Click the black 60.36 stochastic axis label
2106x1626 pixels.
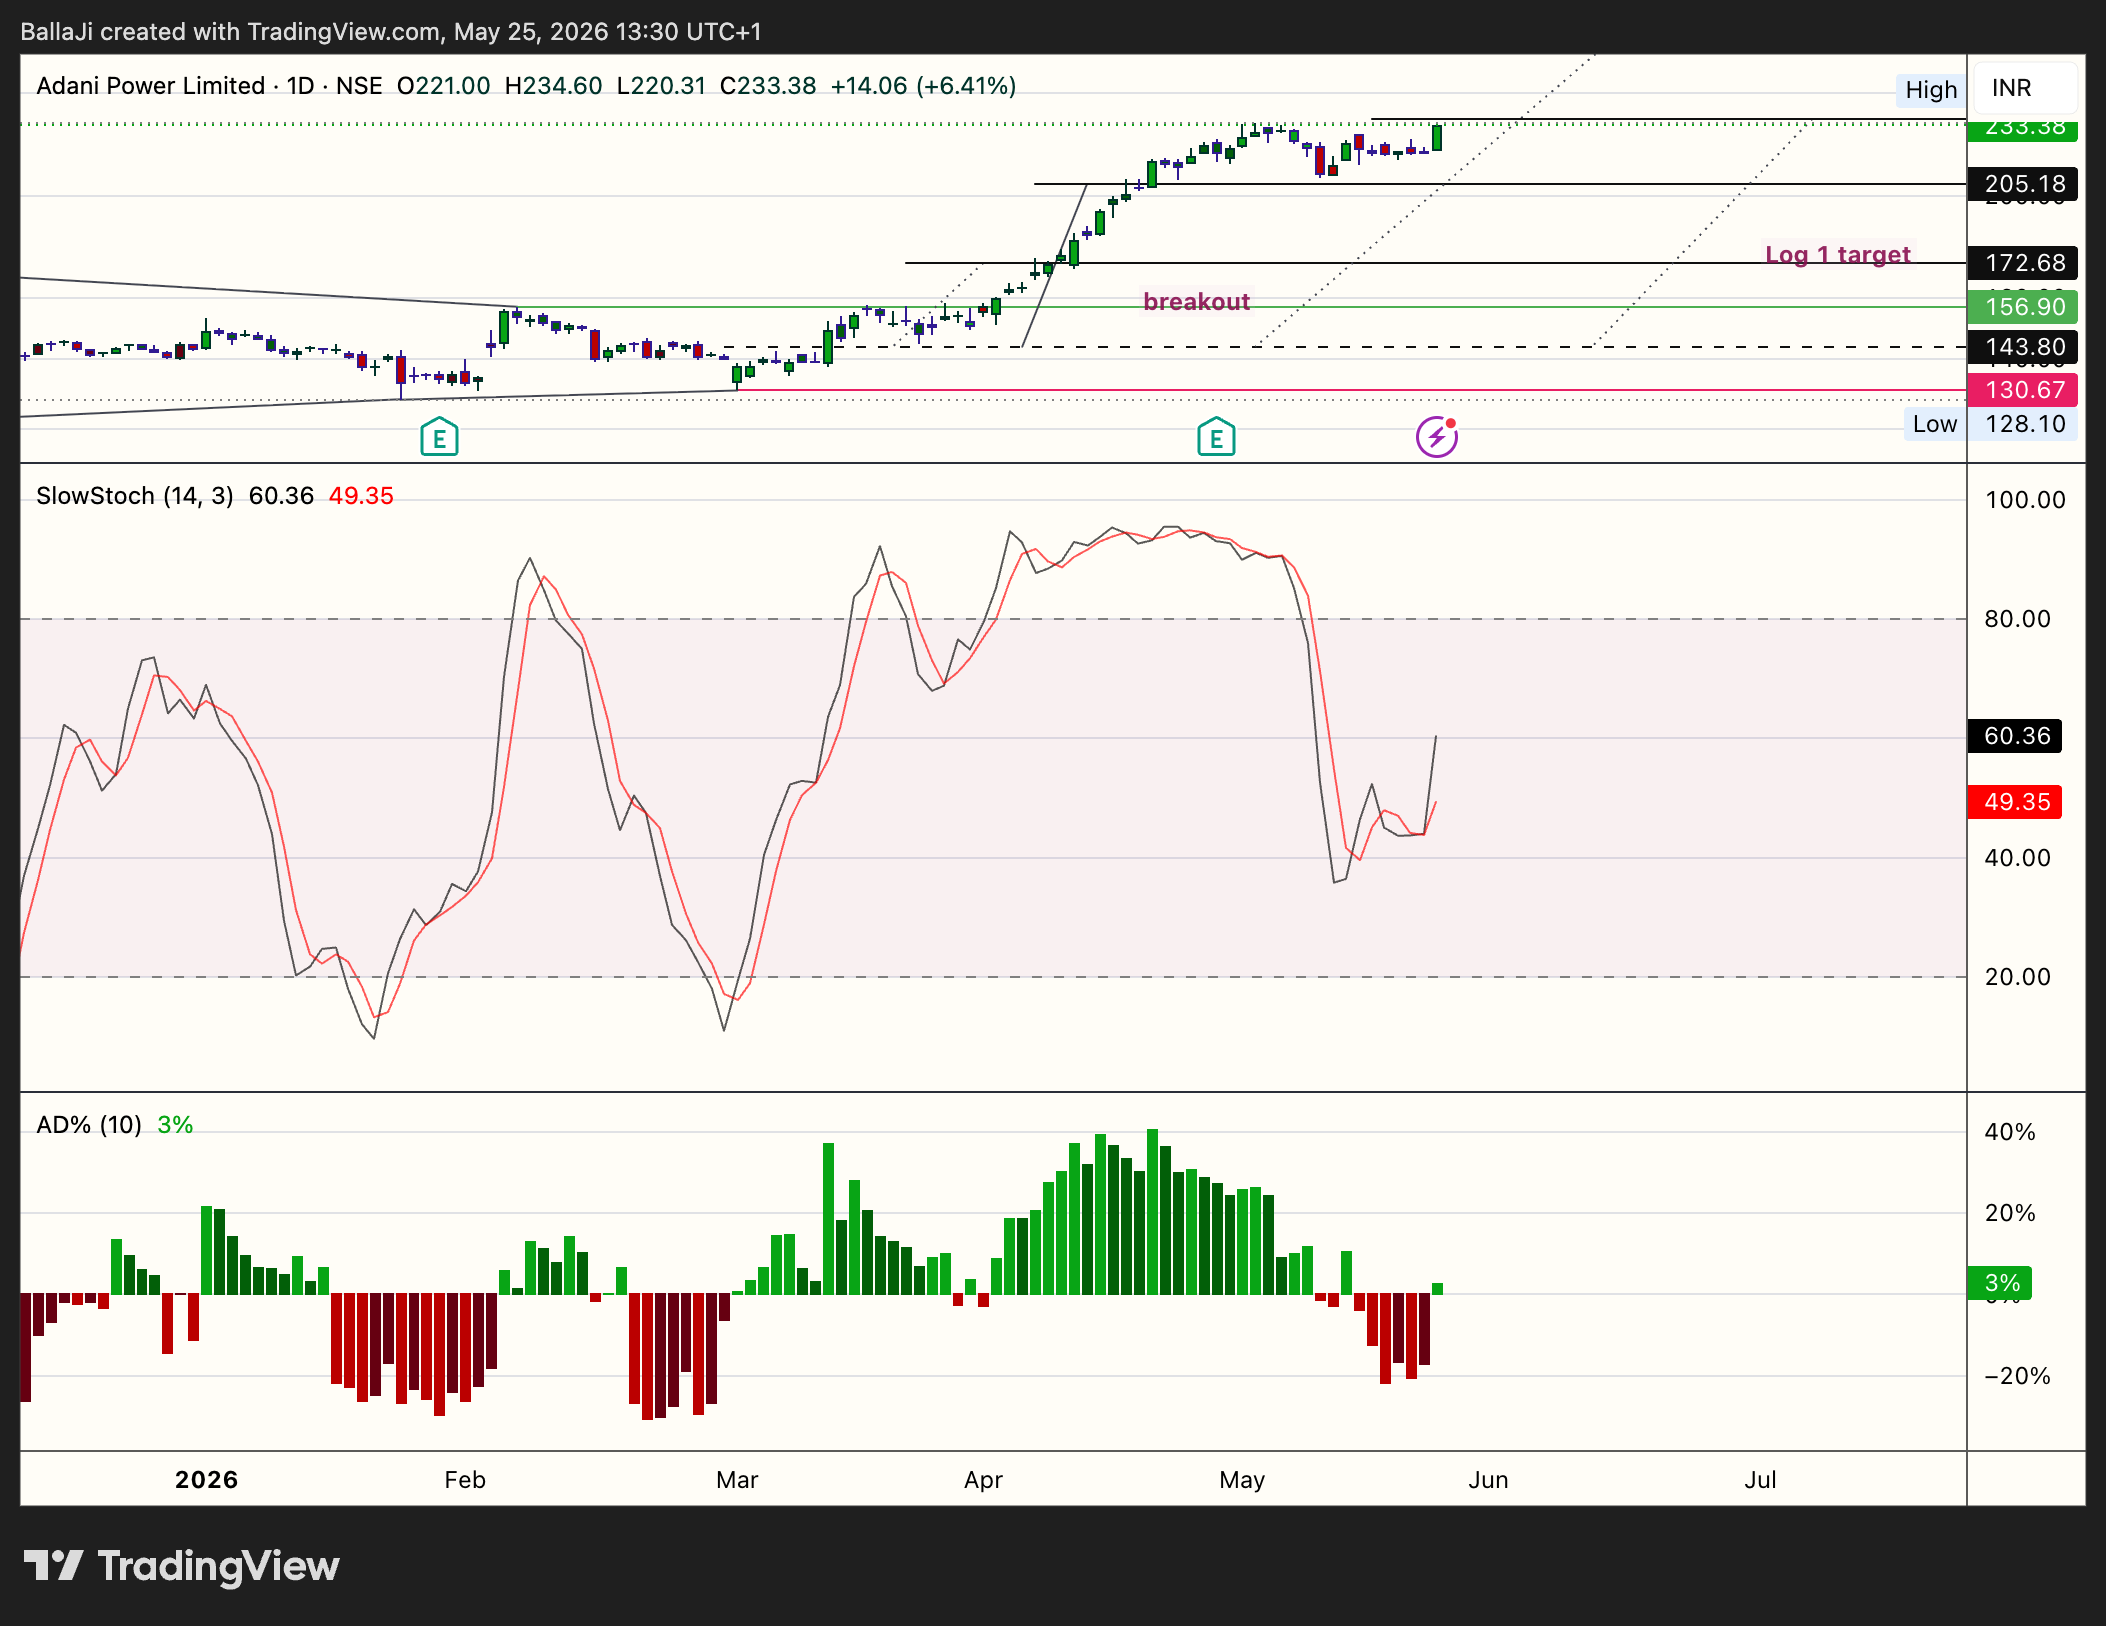coord(2017,736)
